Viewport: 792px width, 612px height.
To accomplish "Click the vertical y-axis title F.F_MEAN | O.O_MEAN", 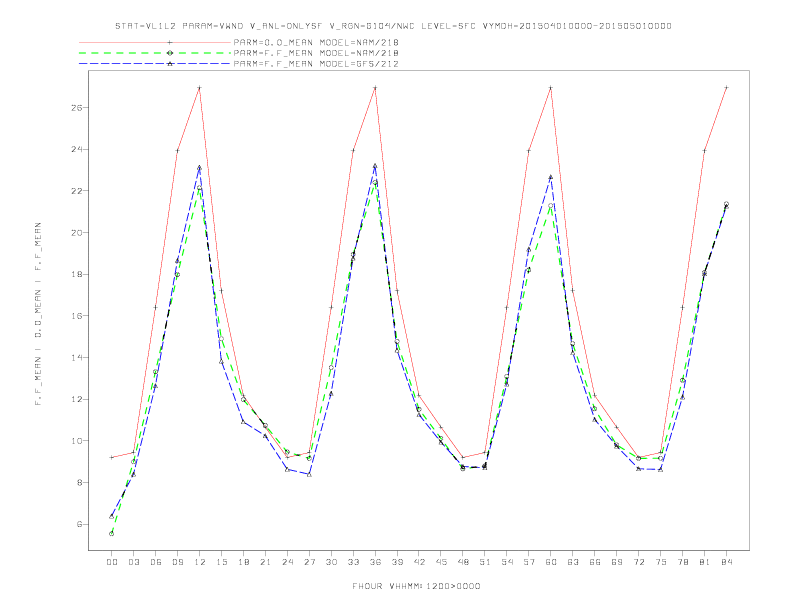I will point(38,314).
